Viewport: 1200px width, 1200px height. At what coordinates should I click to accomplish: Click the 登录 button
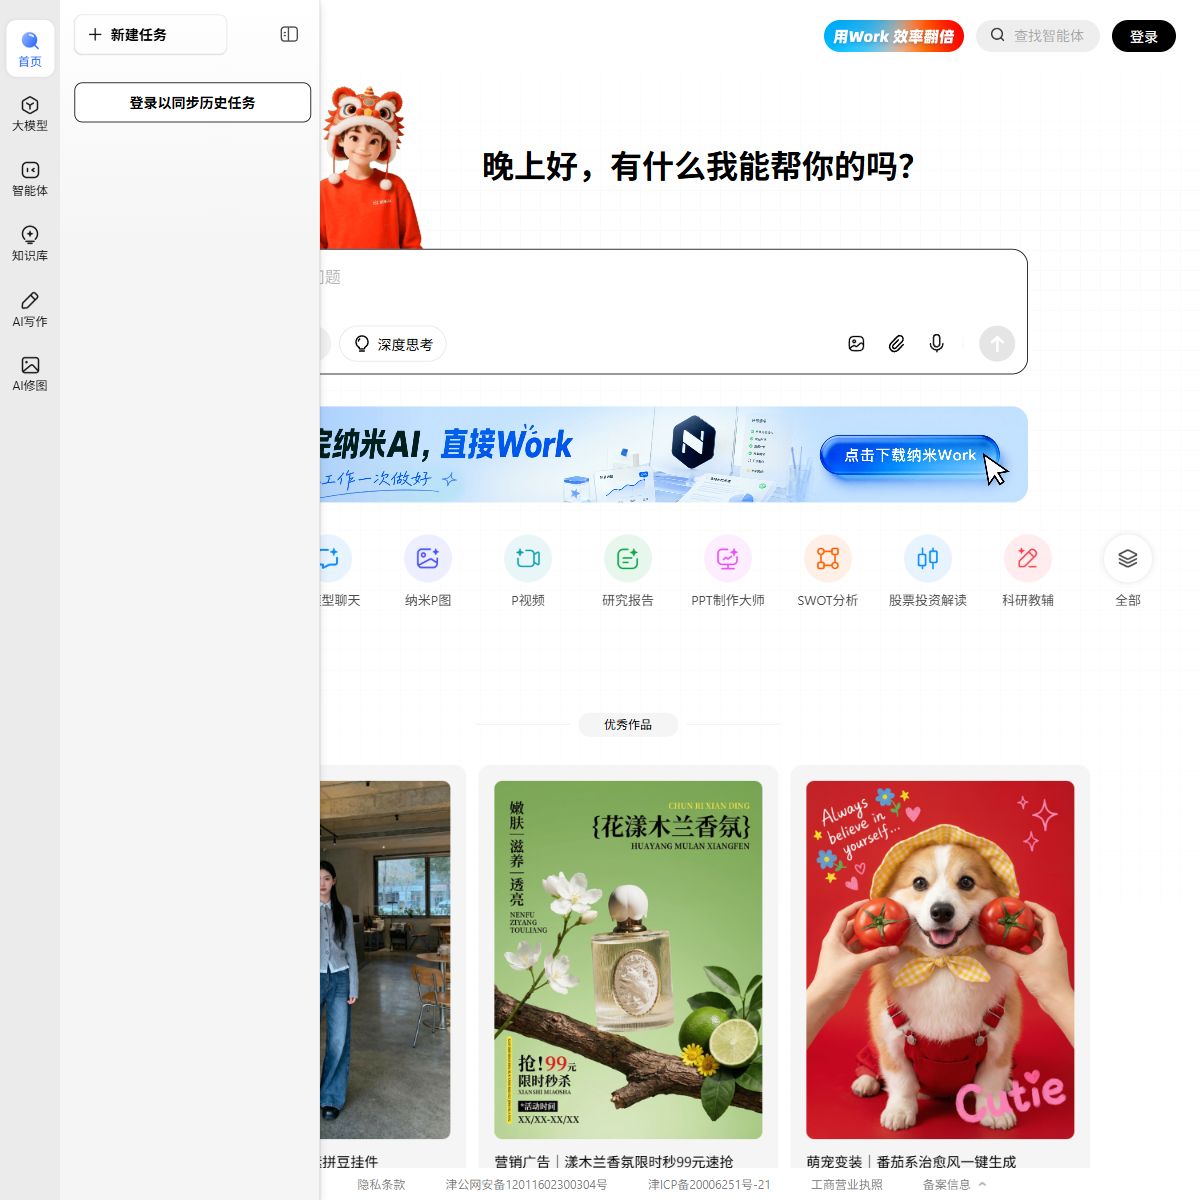coord(1143,36)
